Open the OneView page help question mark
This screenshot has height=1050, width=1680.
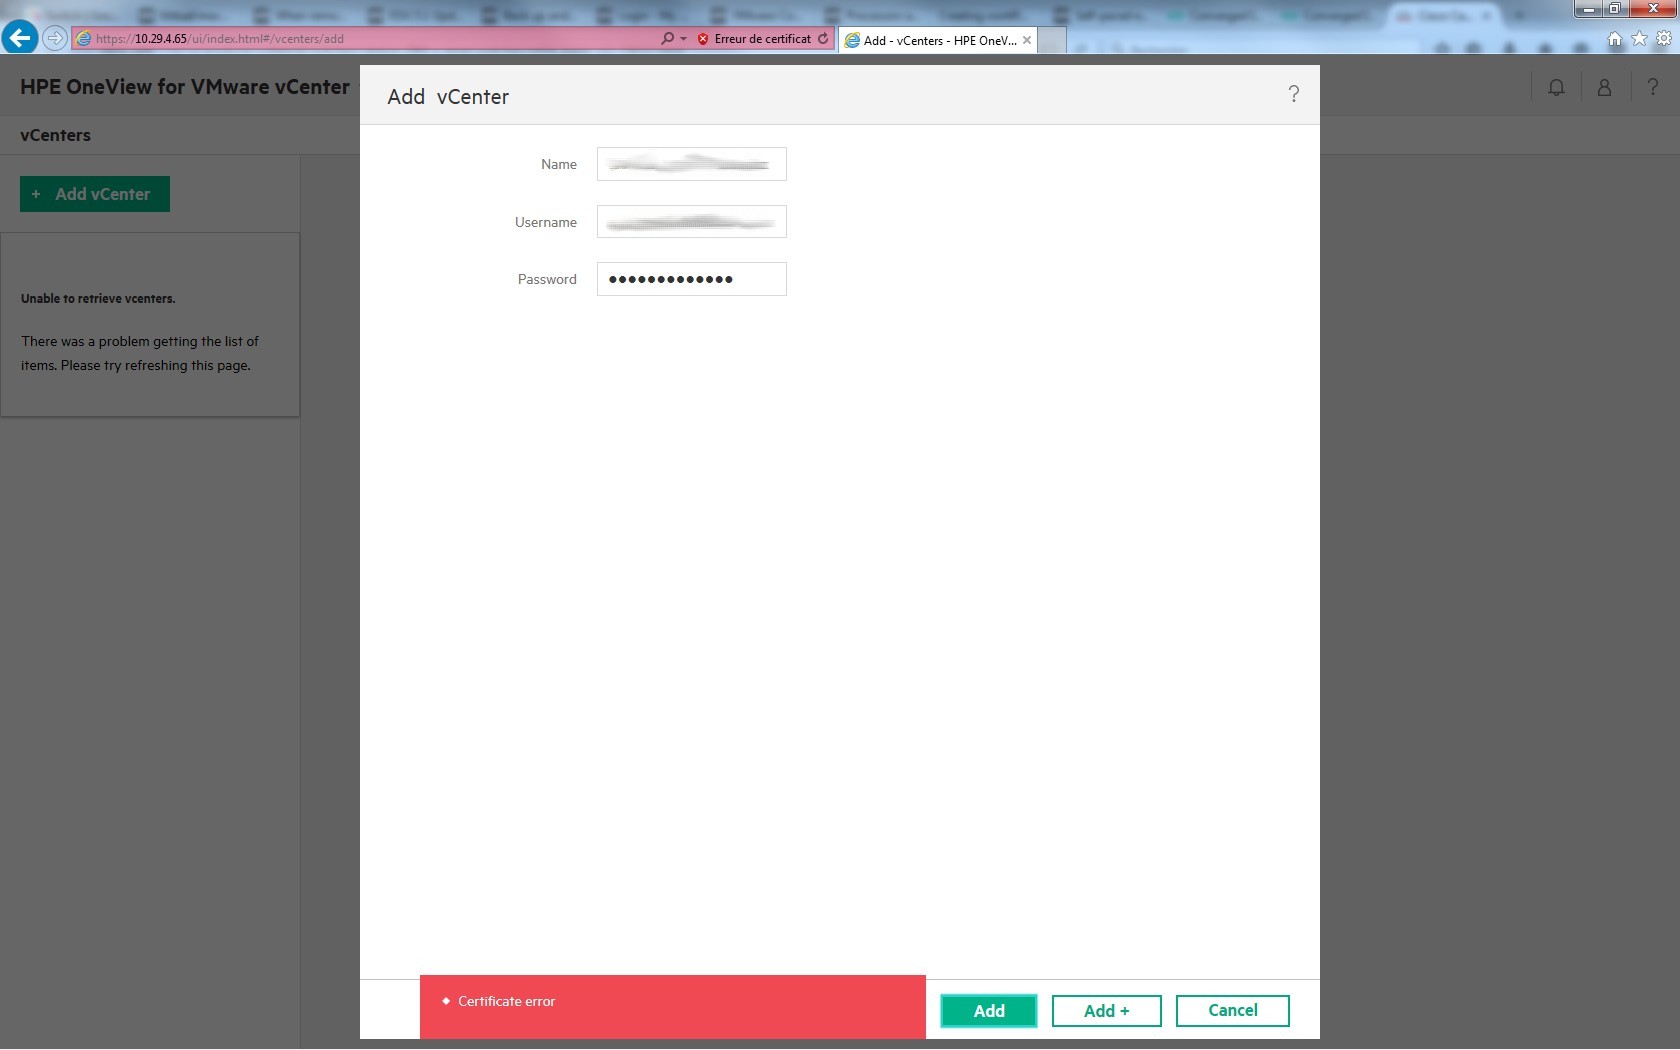(1652, 88)
